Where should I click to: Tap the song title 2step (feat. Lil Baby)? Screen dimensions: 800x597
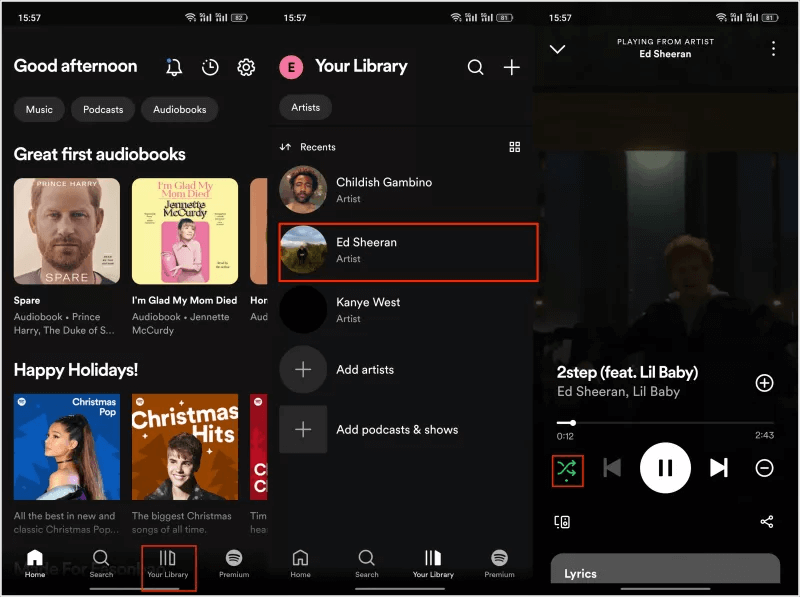[627, 372]
